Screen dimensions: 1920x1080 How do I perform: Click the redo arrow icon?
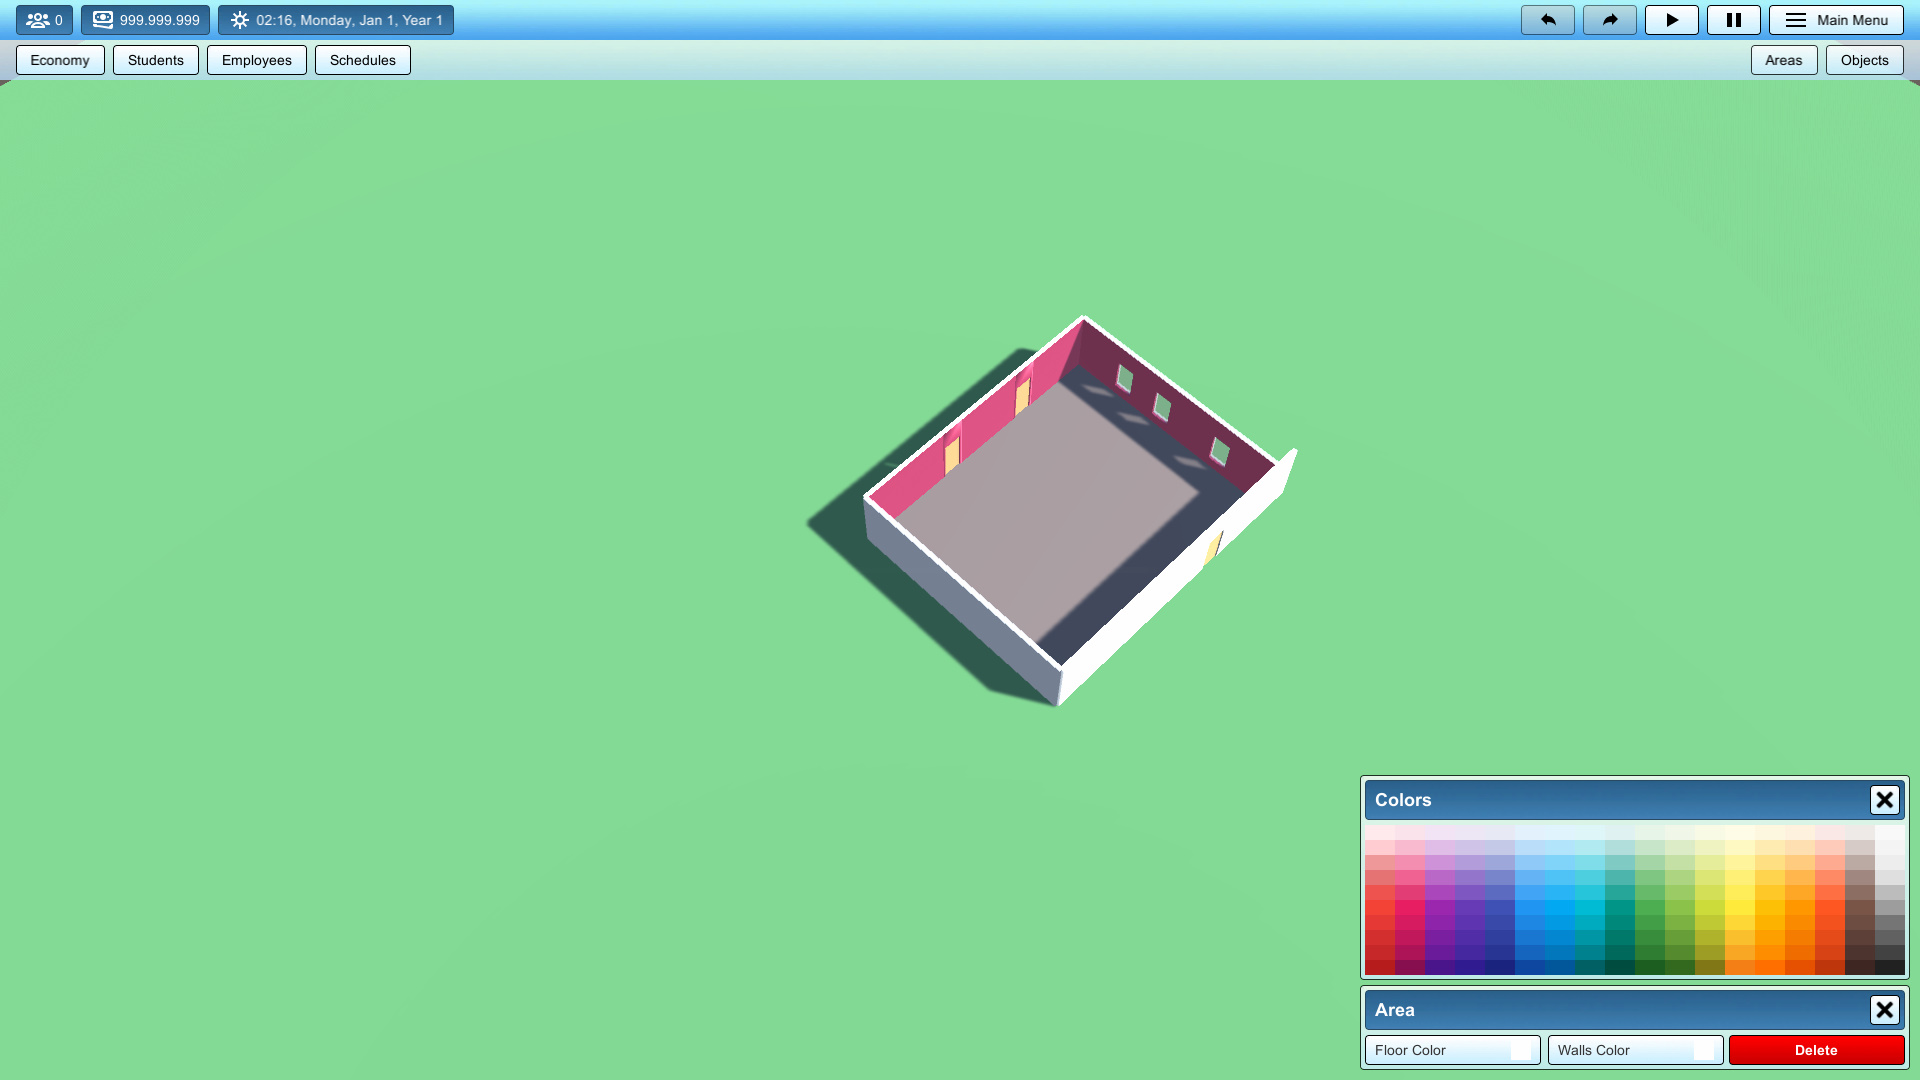(x=1609, y=19)
